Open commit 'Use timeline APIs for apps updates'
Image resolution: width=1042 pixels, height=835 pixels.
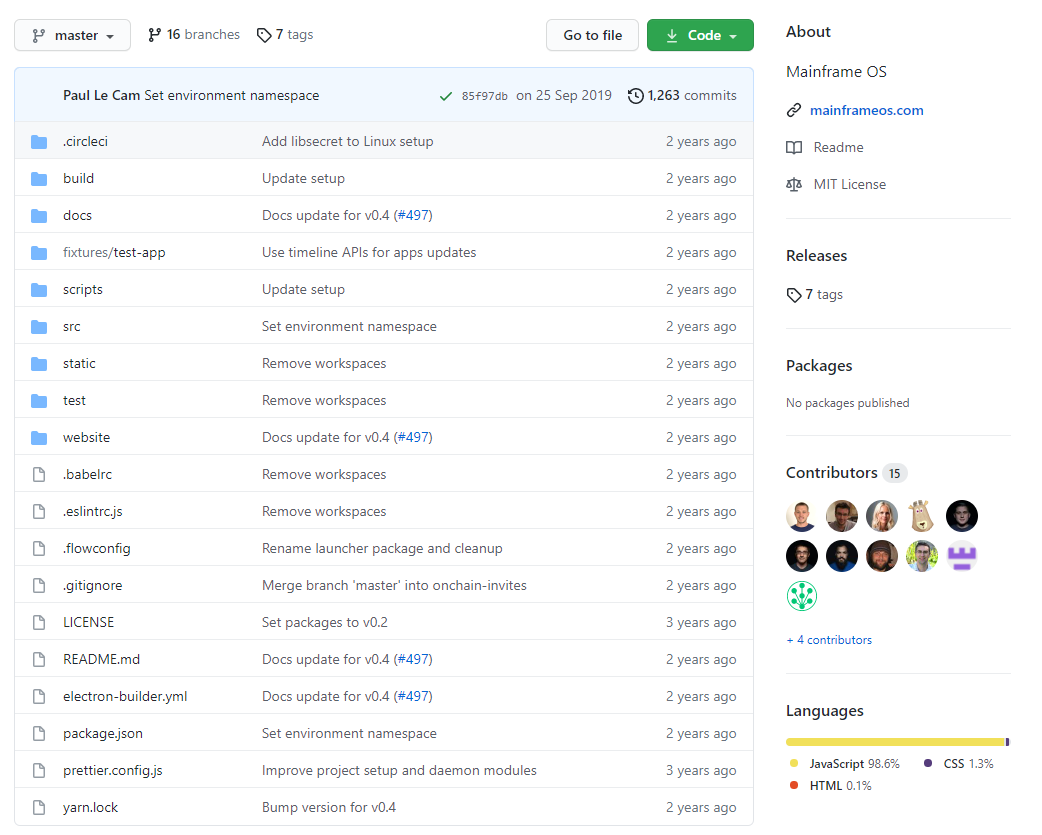coord(369,252)
